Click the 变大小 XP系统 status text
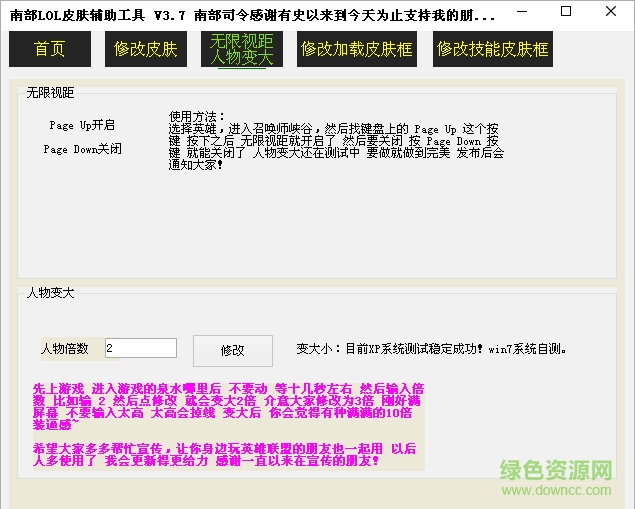The image size is (635, 509). [432, 349]
